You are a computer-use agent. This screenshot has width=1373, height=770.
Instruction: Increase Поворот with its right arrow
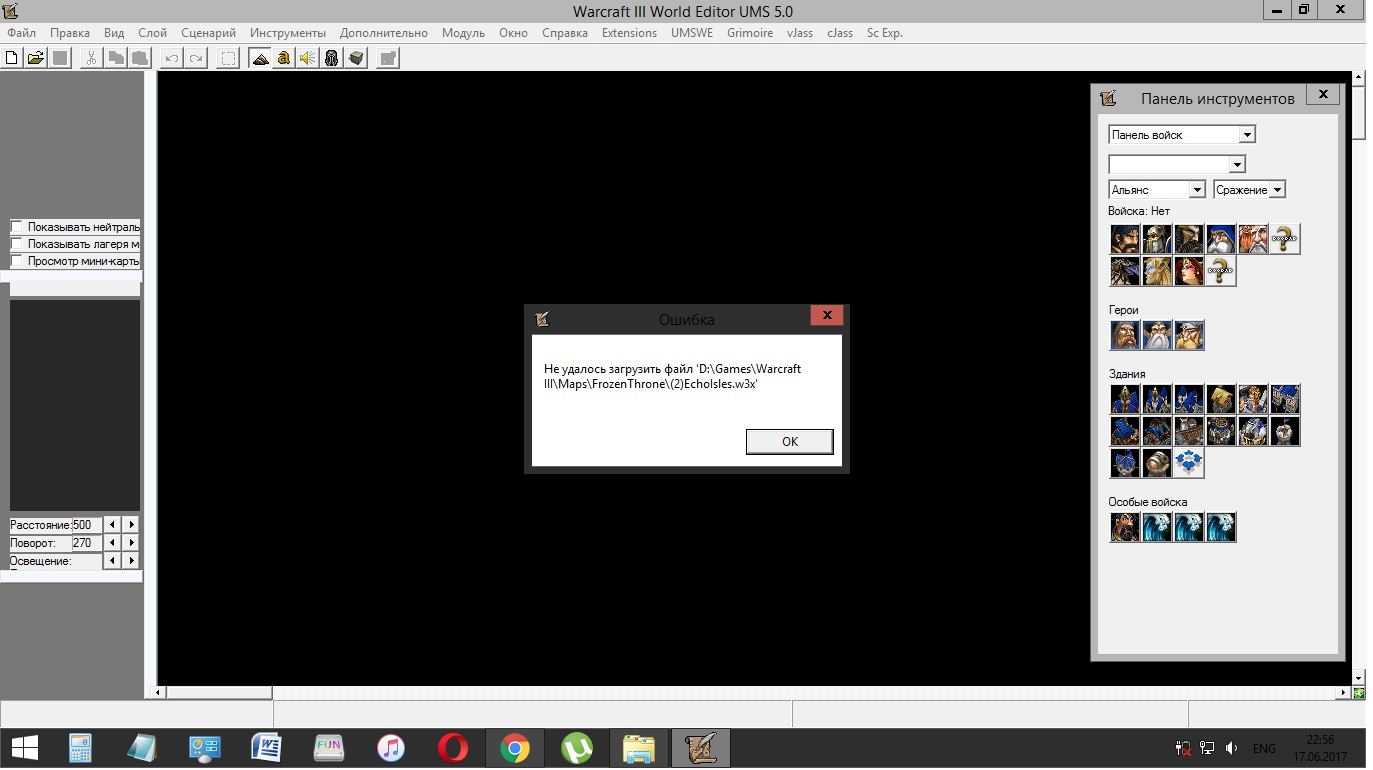[x=131, y=543]
